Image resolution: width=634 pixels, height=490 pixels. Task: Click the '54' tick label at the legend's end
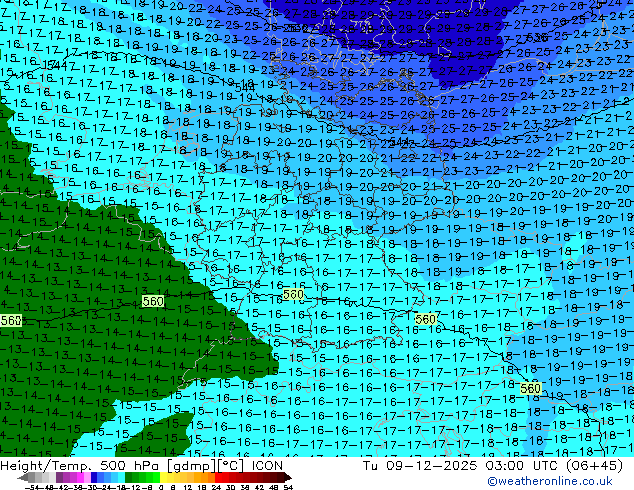[288, 488]
